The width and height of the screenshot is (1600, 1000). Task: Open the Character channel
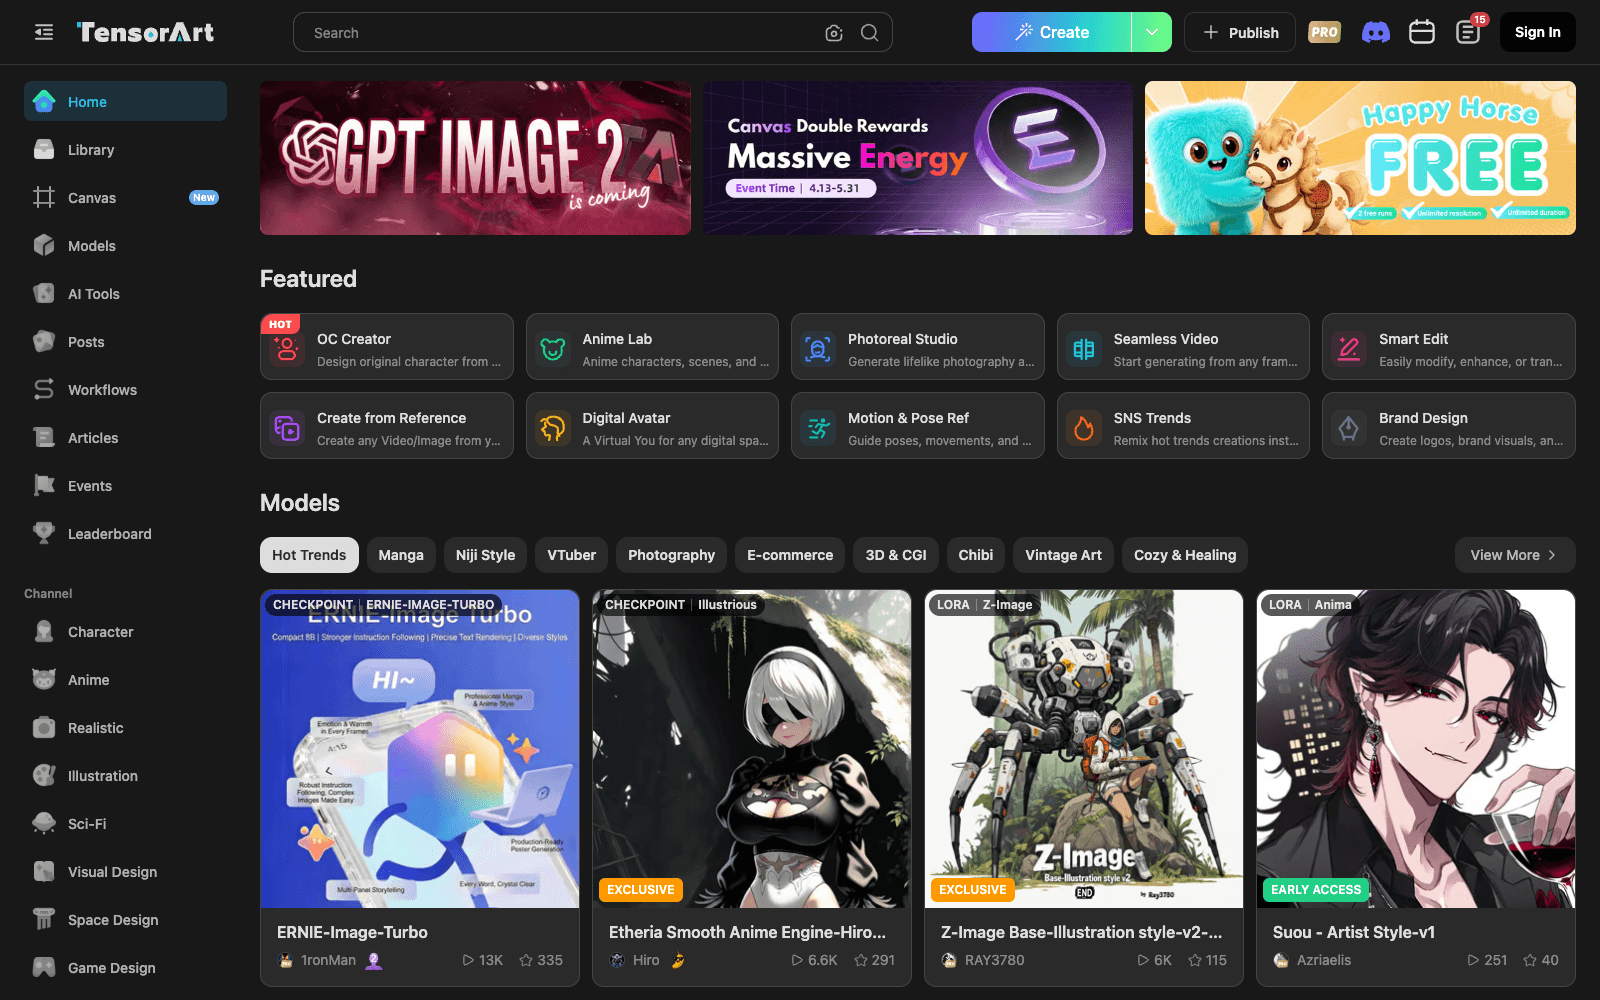point(125,632)
